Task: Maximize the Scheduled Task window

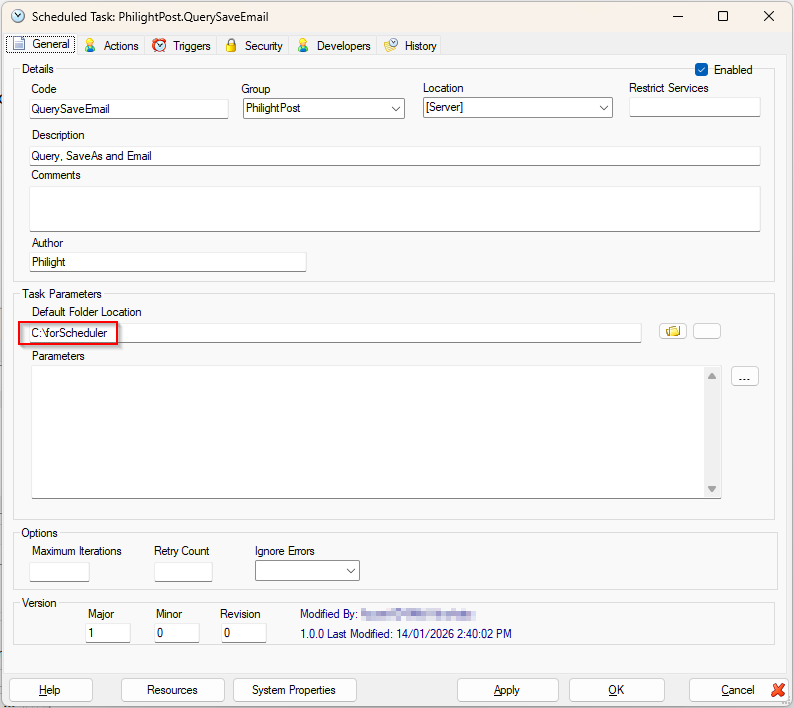Action: pyautogui.click(x=723, y=16)
